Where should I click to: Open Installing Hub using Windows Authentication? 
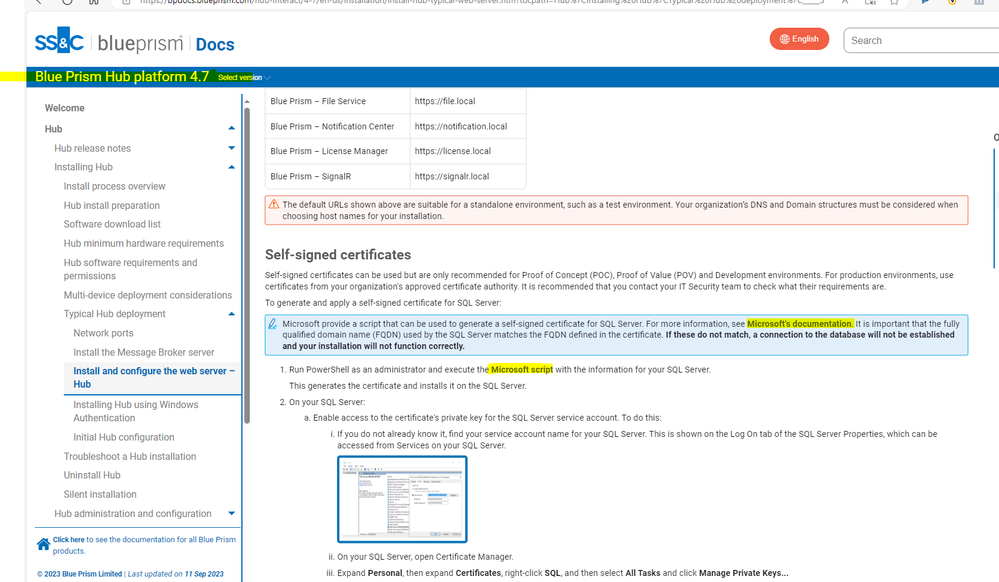pos(136,411)
